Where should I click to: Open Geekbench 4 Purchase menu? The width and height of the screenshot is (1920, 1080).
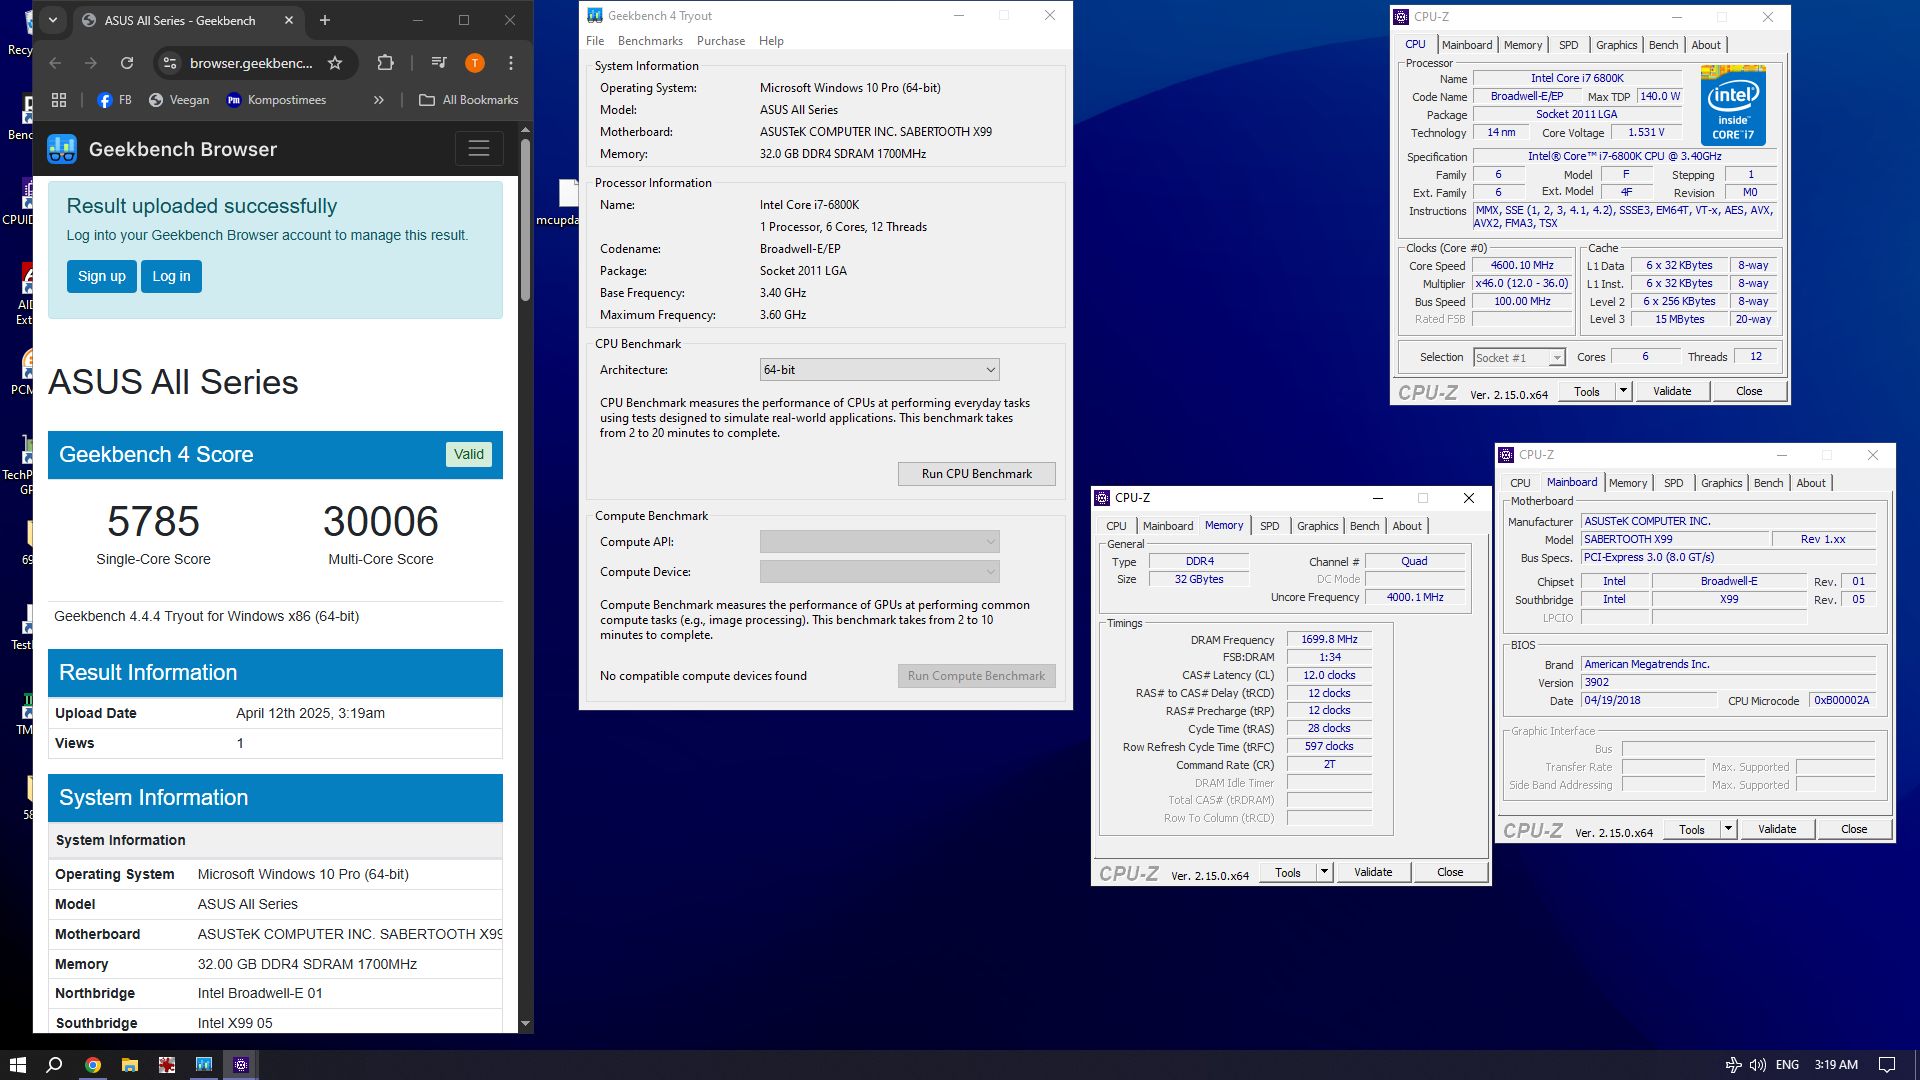(x=721, y=41)
